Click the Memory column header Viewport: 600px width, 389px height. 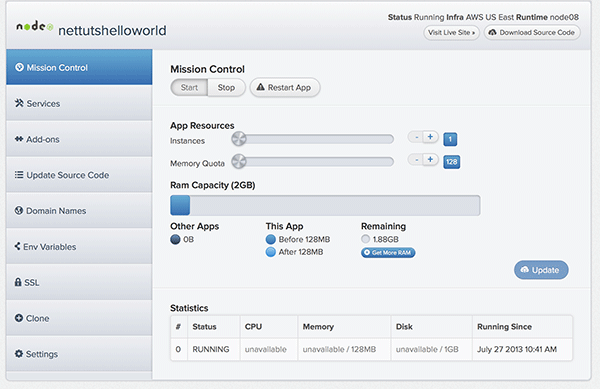click(344, 327)
